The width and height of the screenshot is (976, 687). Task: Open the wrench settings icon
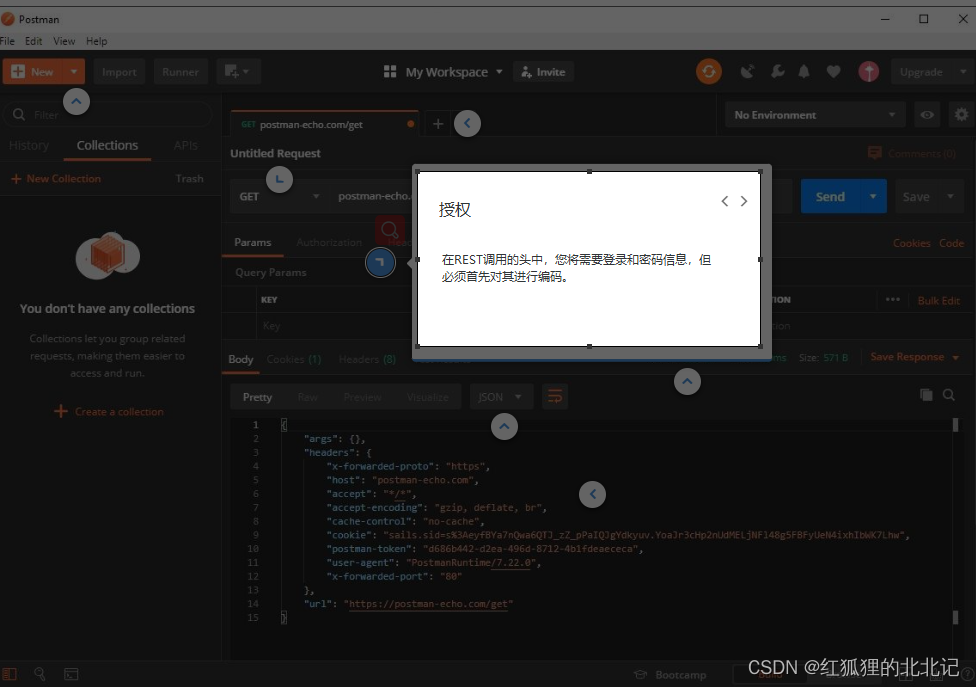(x=777, y=72)
